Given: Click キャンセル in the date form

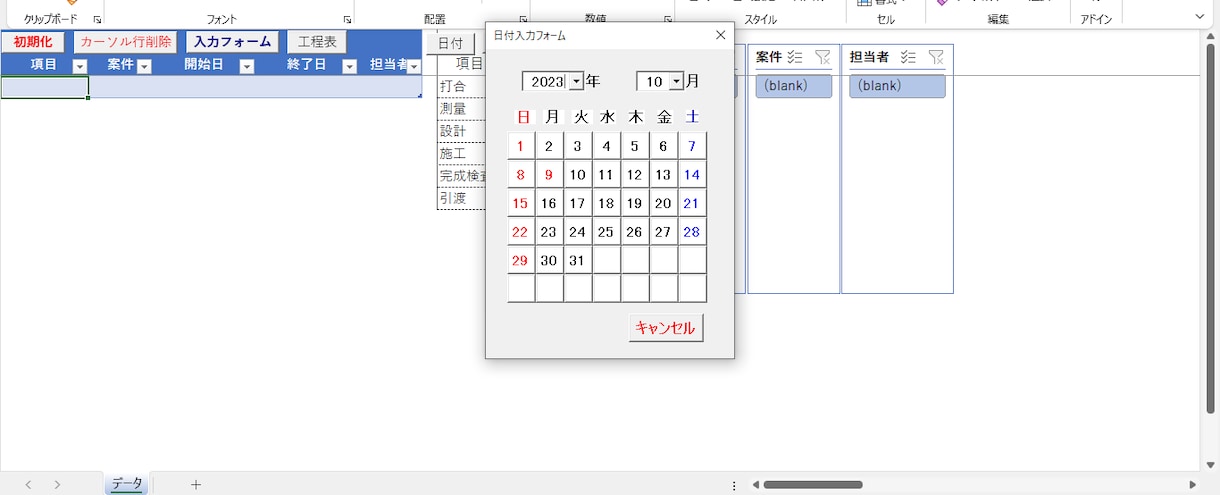Looking at the screenshot, I should pos(666,328).
